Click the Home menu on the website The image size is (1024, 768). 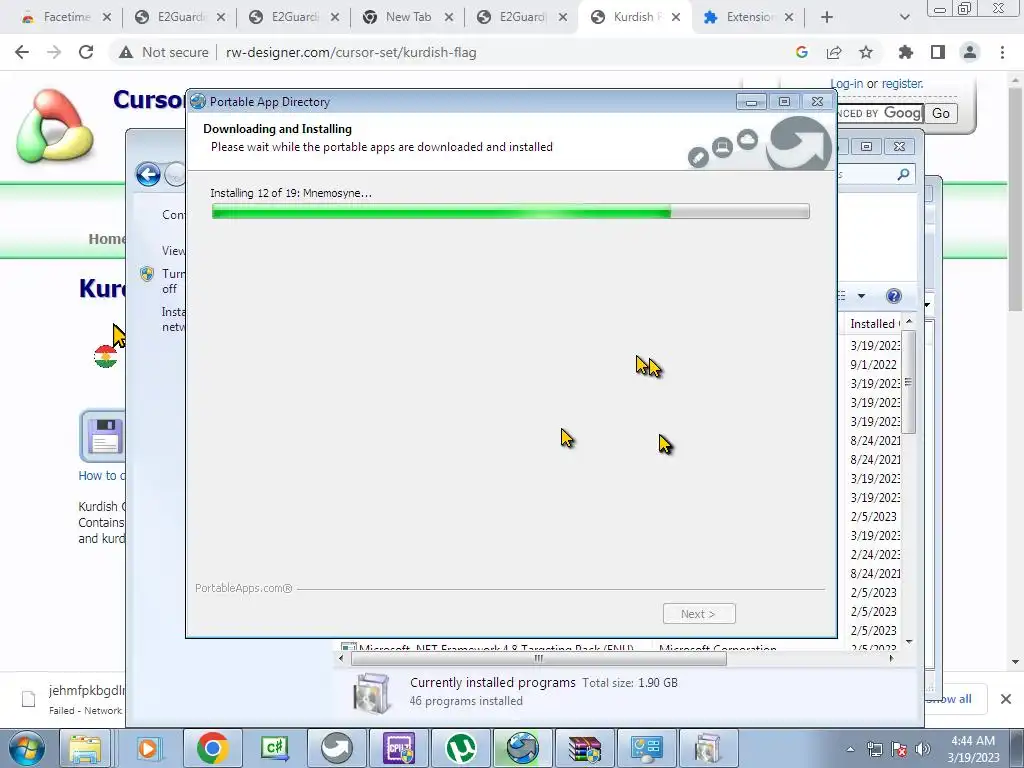(x=107, y=239)
